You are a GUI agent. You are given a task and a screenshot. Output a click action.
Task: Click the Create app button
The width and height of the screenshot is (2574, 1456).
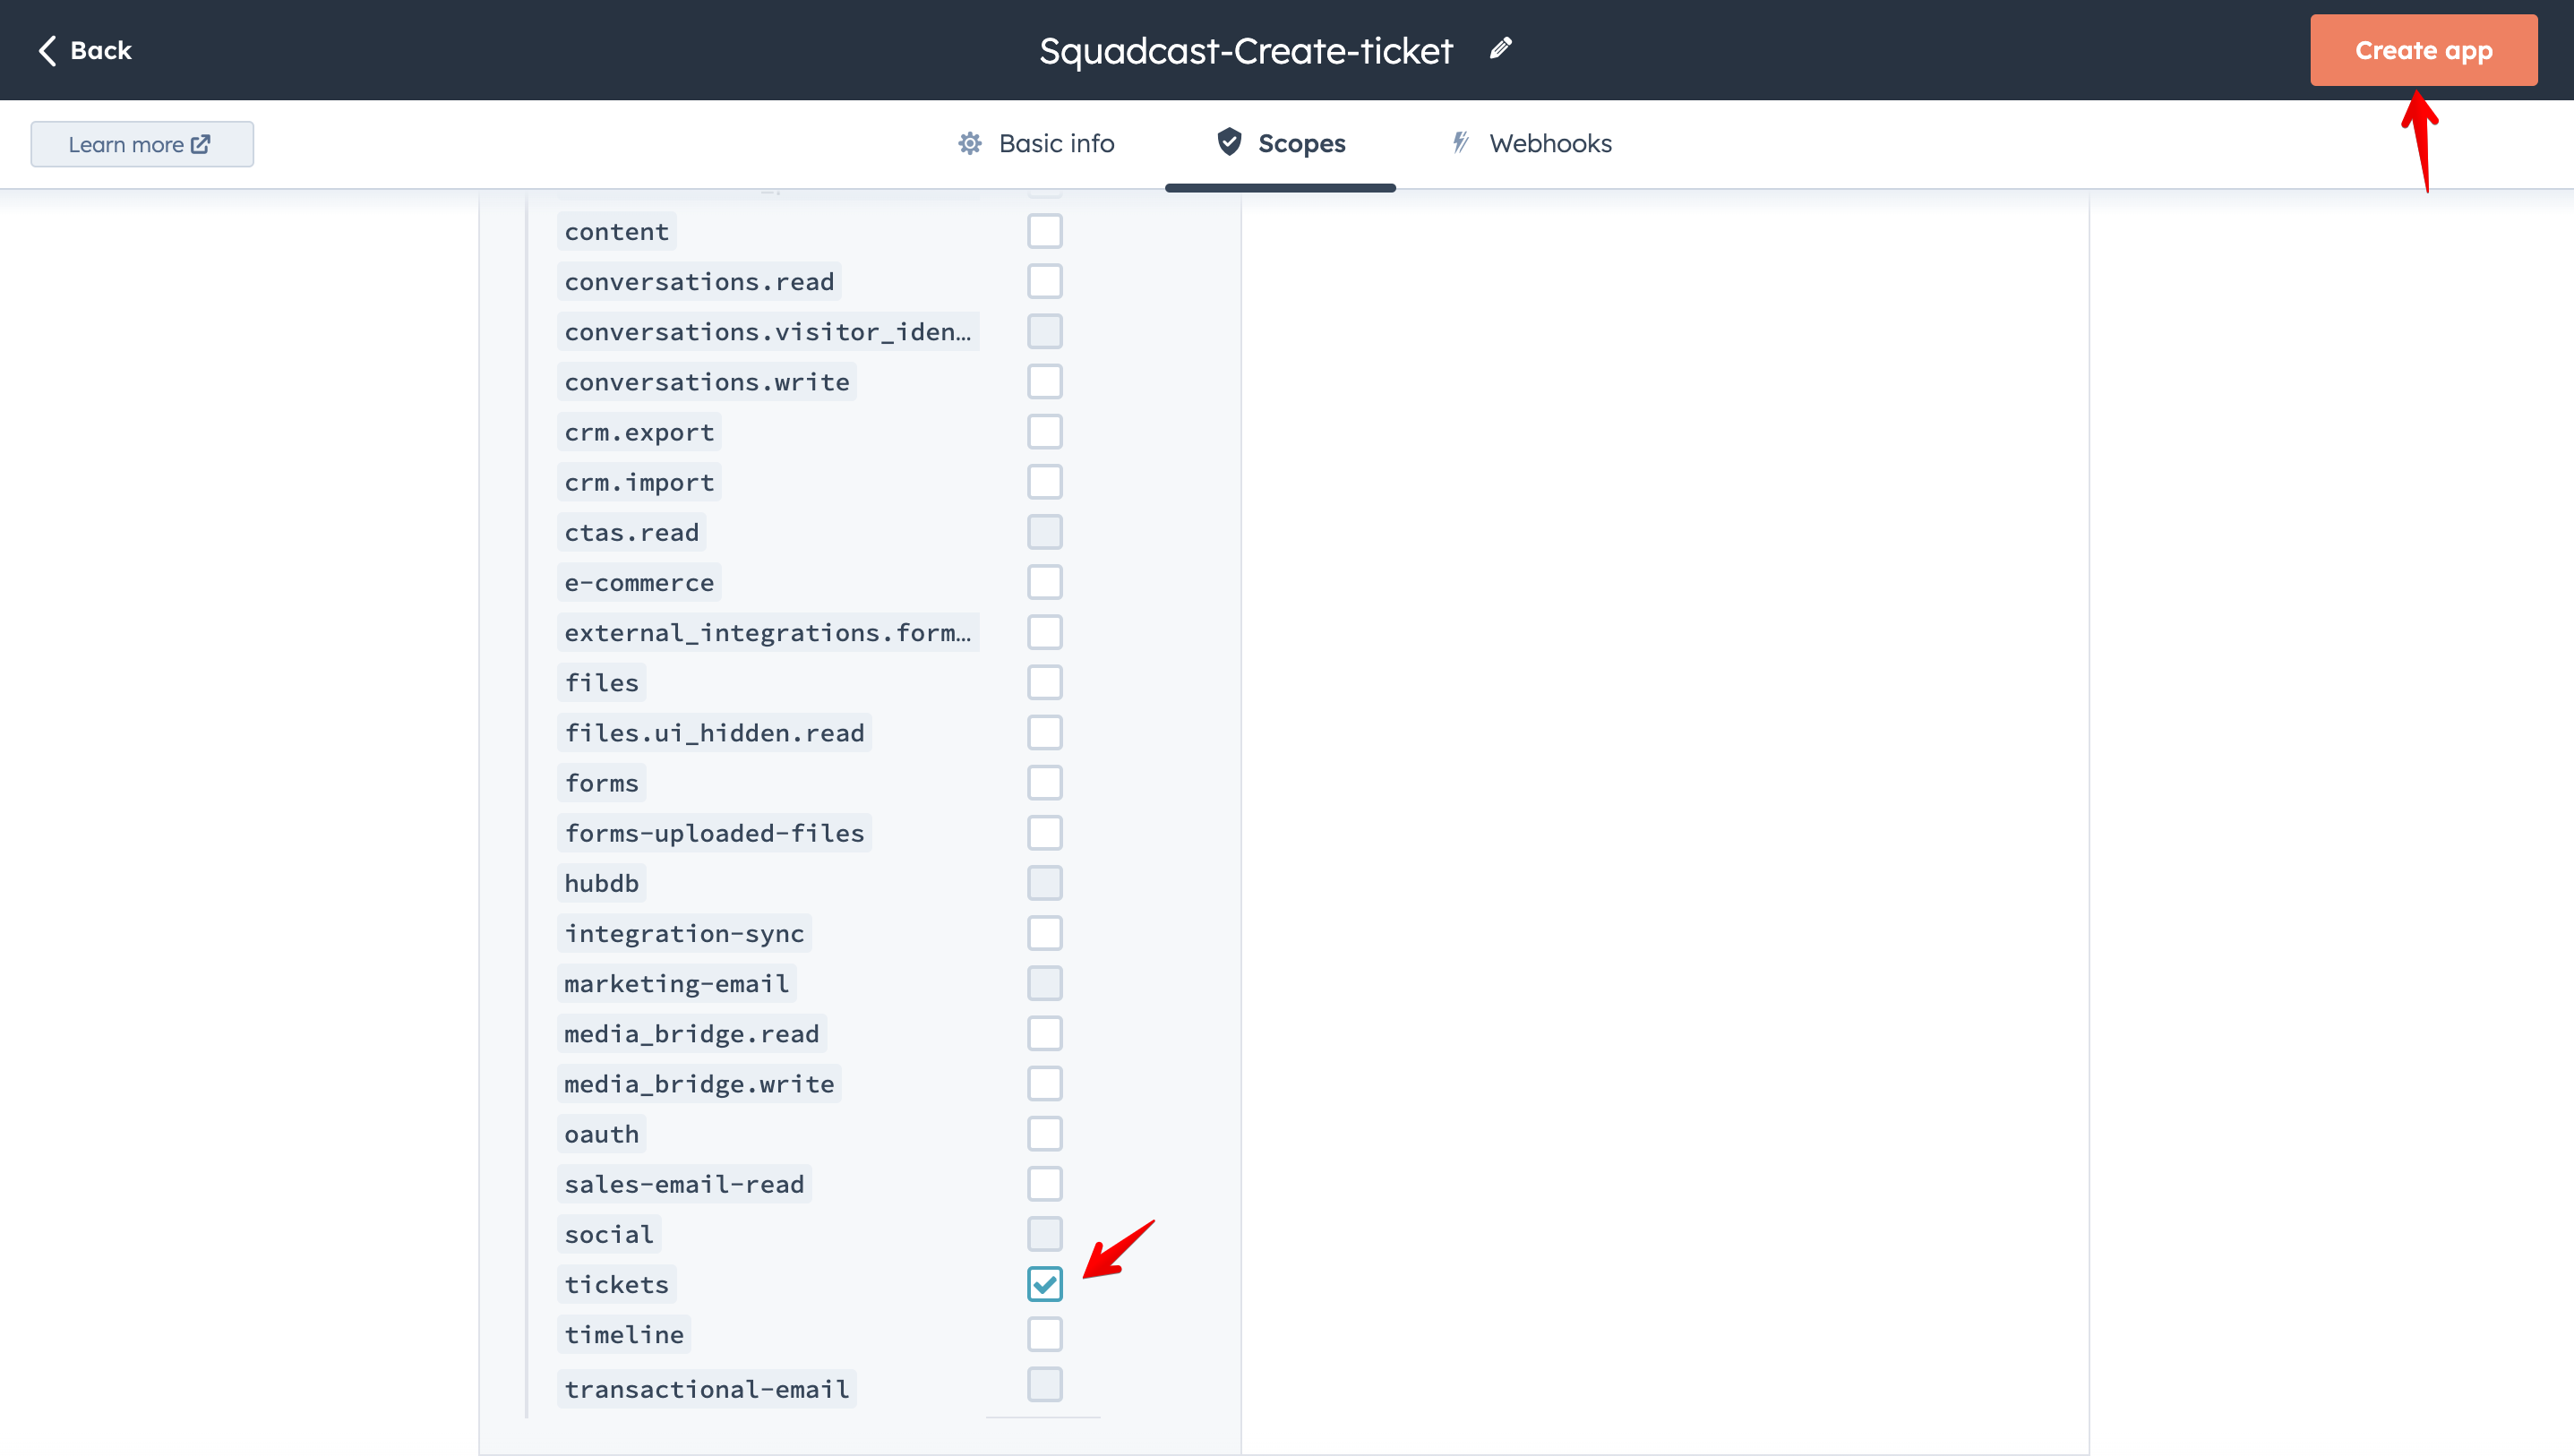(2423, 50)
